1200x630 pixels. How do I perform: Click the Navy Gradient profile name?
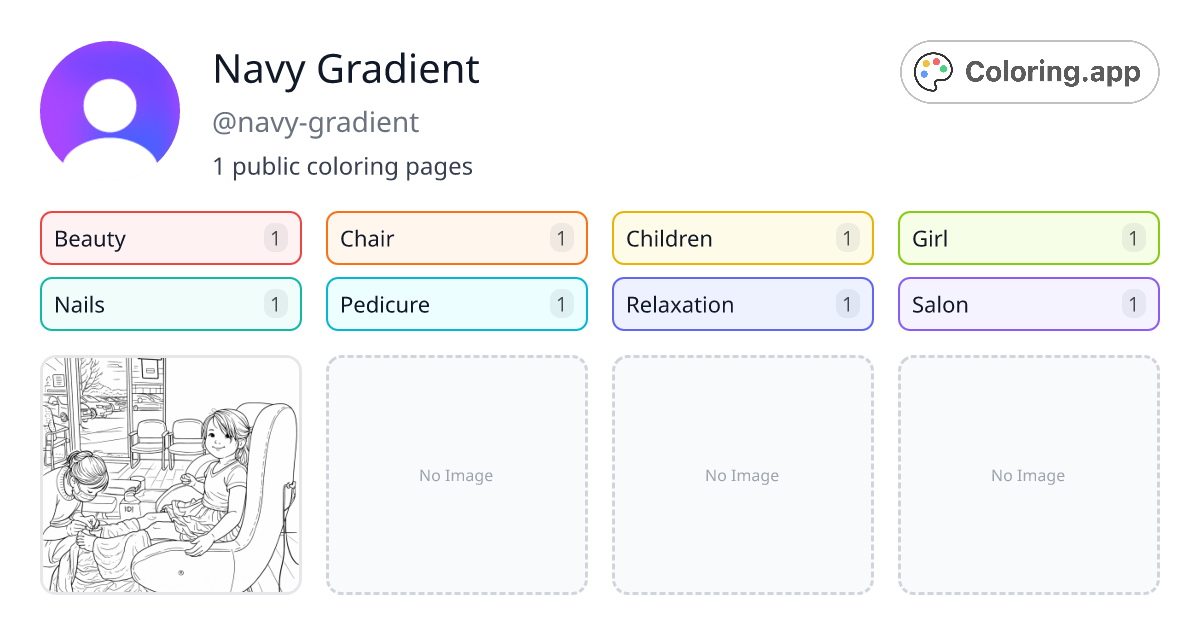(x=345, y=69)
